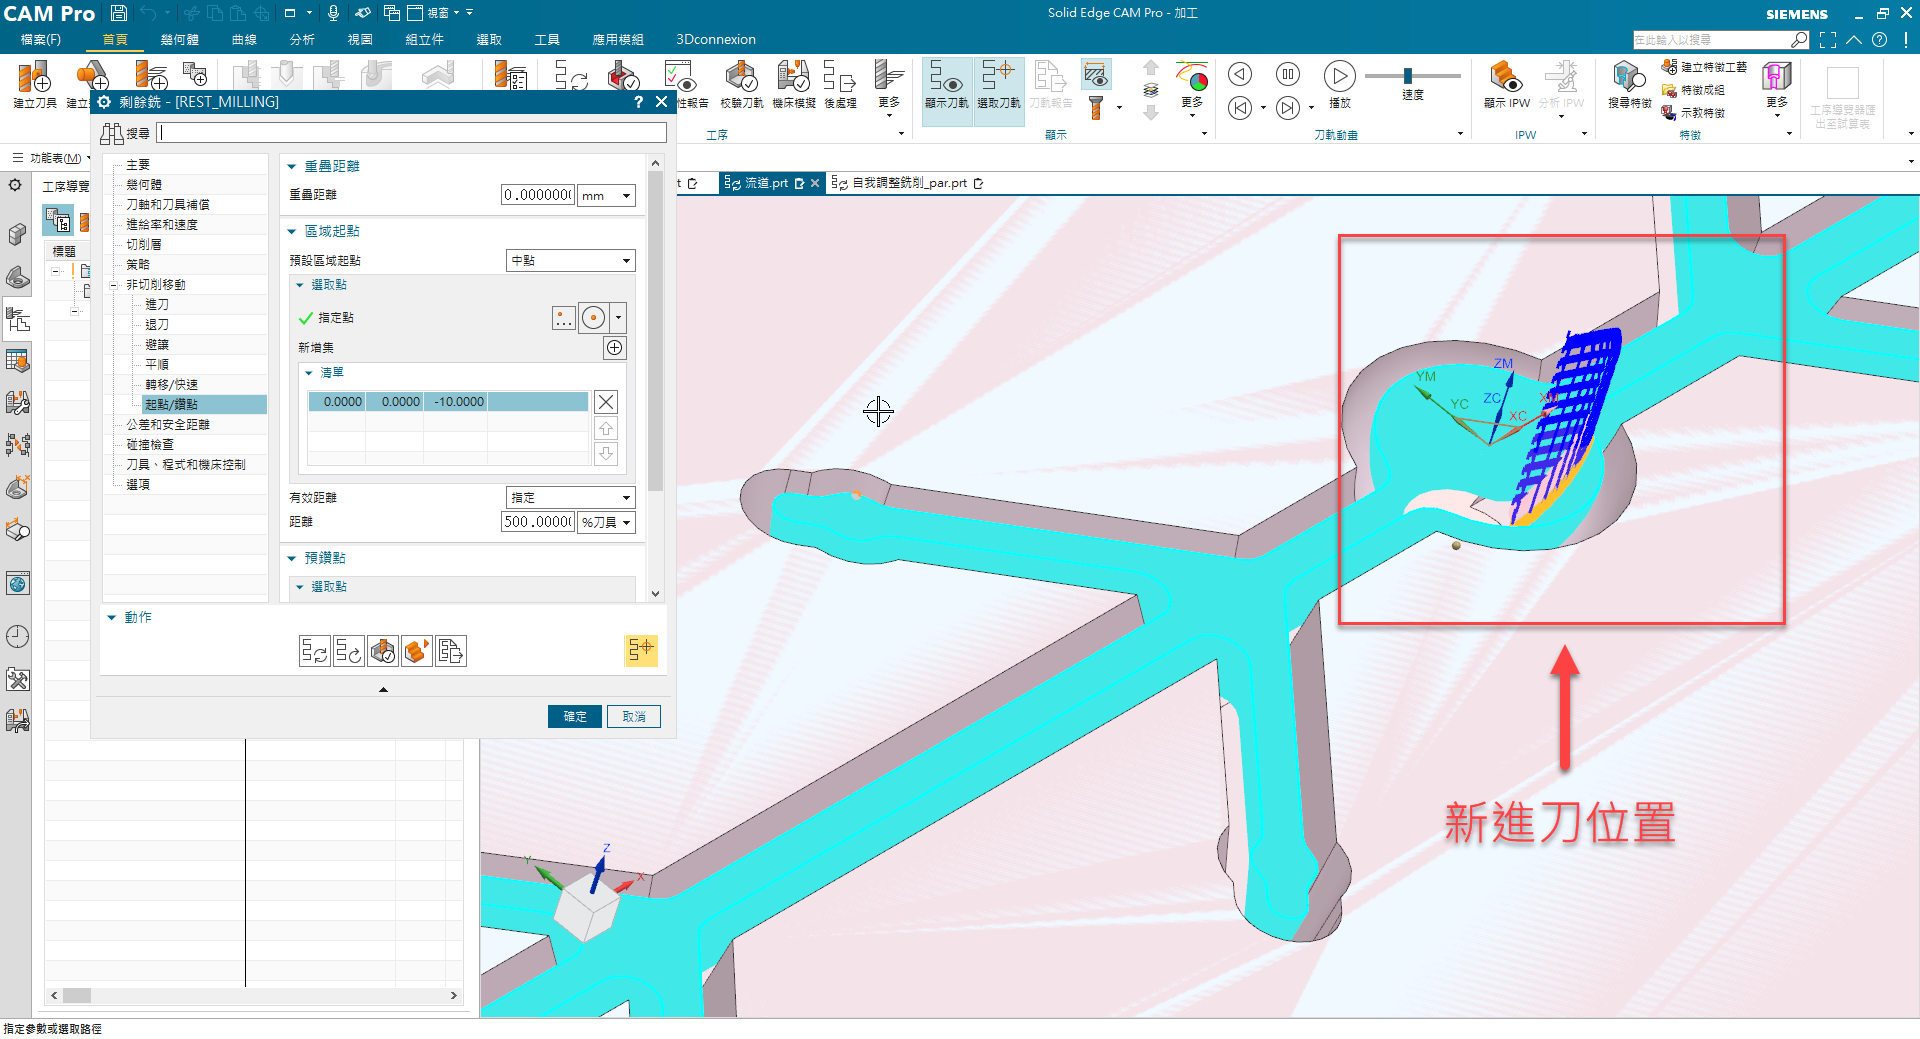This screenshot has height=1039, width=1920.
Task: Click generate toolpath icon in 動作 section
Action: [315, 652]
